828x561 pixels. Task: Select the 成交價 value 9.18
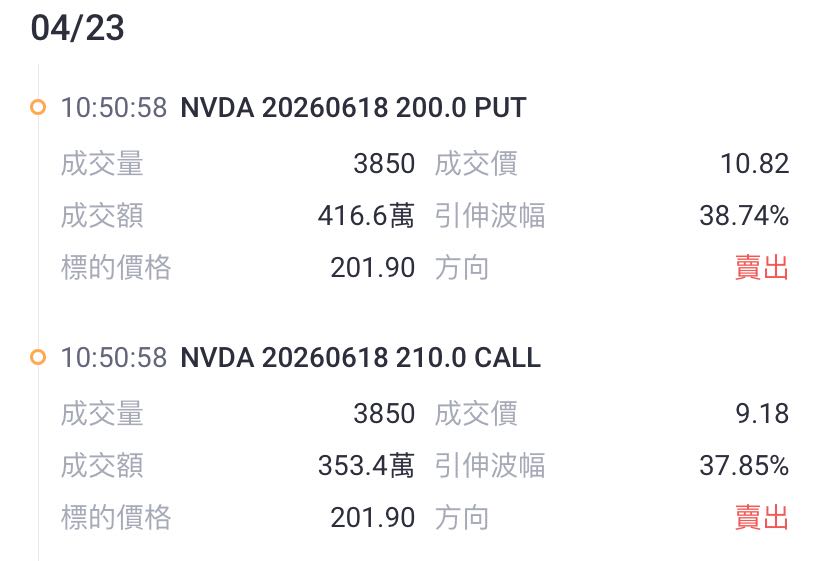coord(762,414)
